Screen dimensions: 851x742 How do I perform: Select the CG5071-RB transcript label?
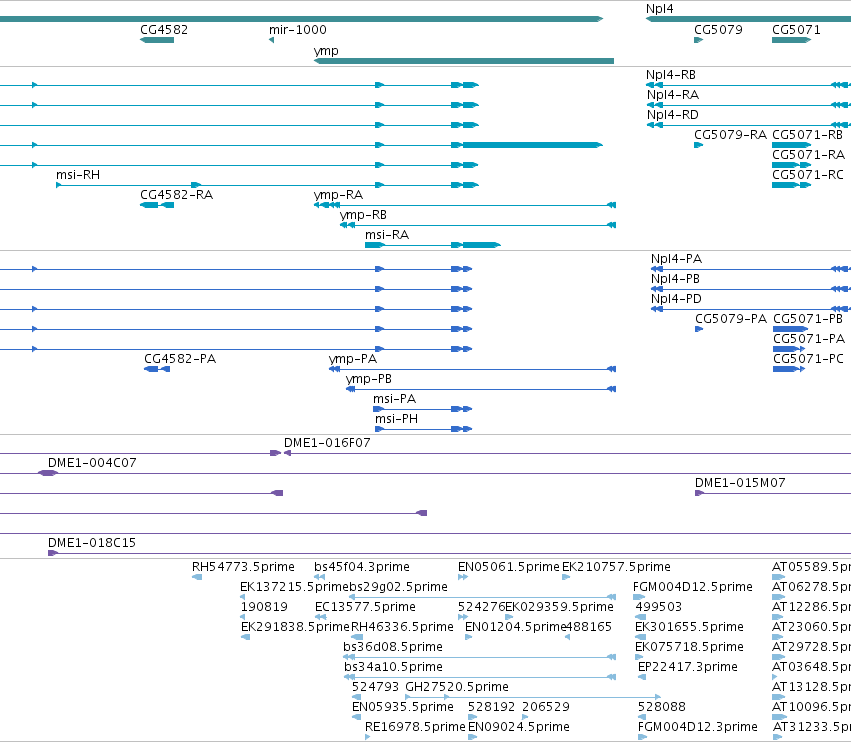[x=808, y=135]
